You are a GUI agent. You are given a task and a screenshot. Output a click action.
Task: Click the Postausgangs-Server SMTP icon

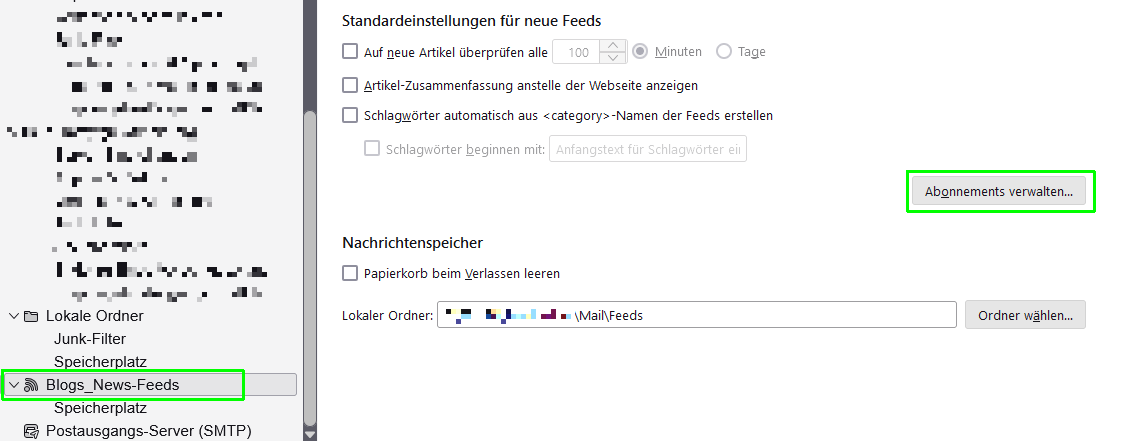pos(31,431)
